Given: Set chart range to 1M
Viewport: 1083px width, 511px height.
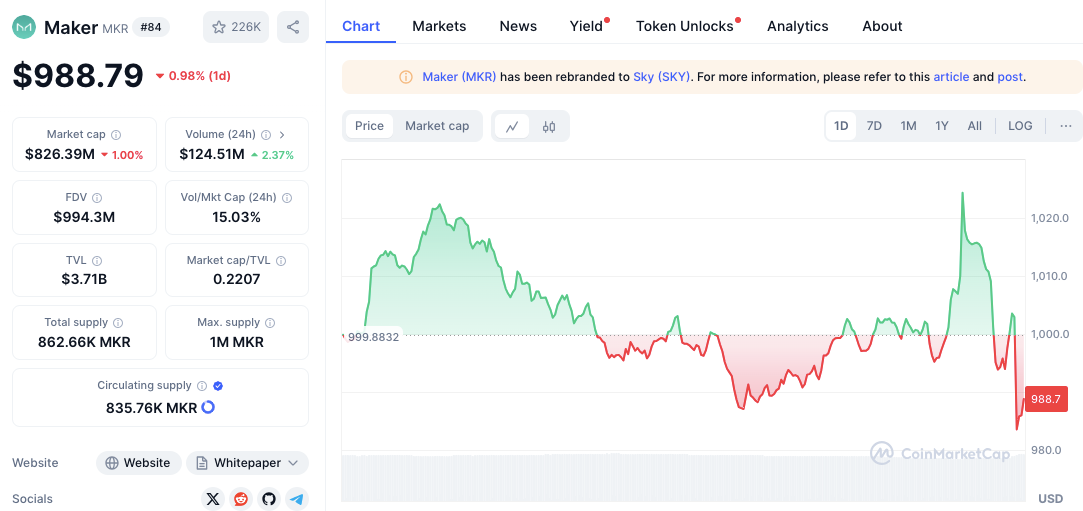Looking at the screenshot, I should click(908, 126).
